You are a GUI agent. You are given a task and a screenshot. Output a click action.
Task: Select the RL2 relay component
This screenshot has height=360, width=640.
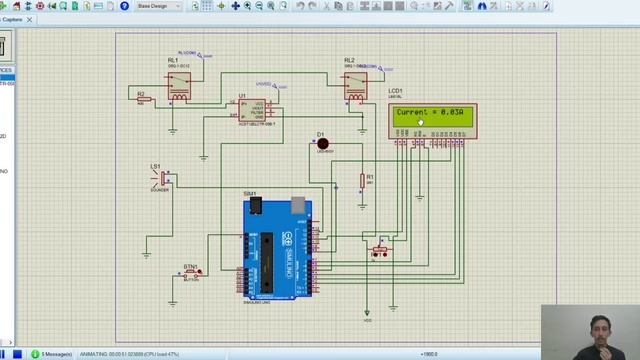pyautogui.click(x=356, y=86)
